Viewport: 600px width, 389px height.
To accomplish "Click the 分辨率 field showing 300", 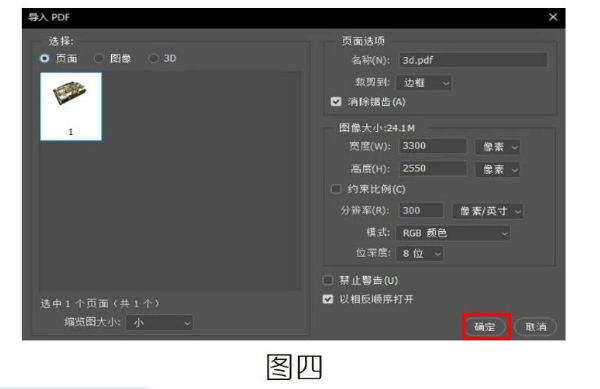I will [x=421, y=210].
